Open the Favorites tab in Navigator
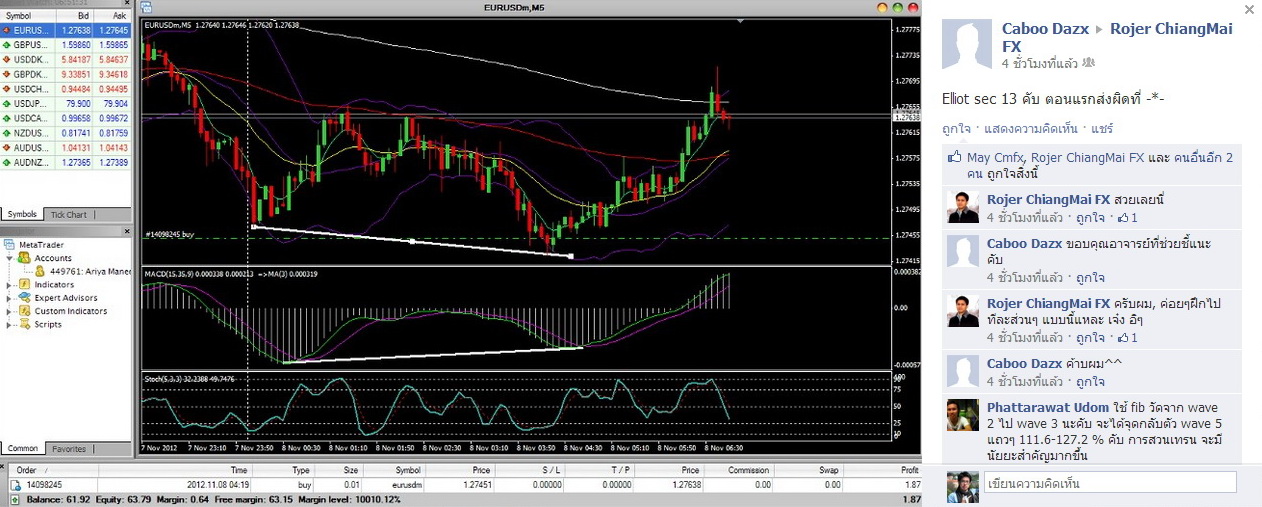1262x507 pixels. [x=69, y=449]
